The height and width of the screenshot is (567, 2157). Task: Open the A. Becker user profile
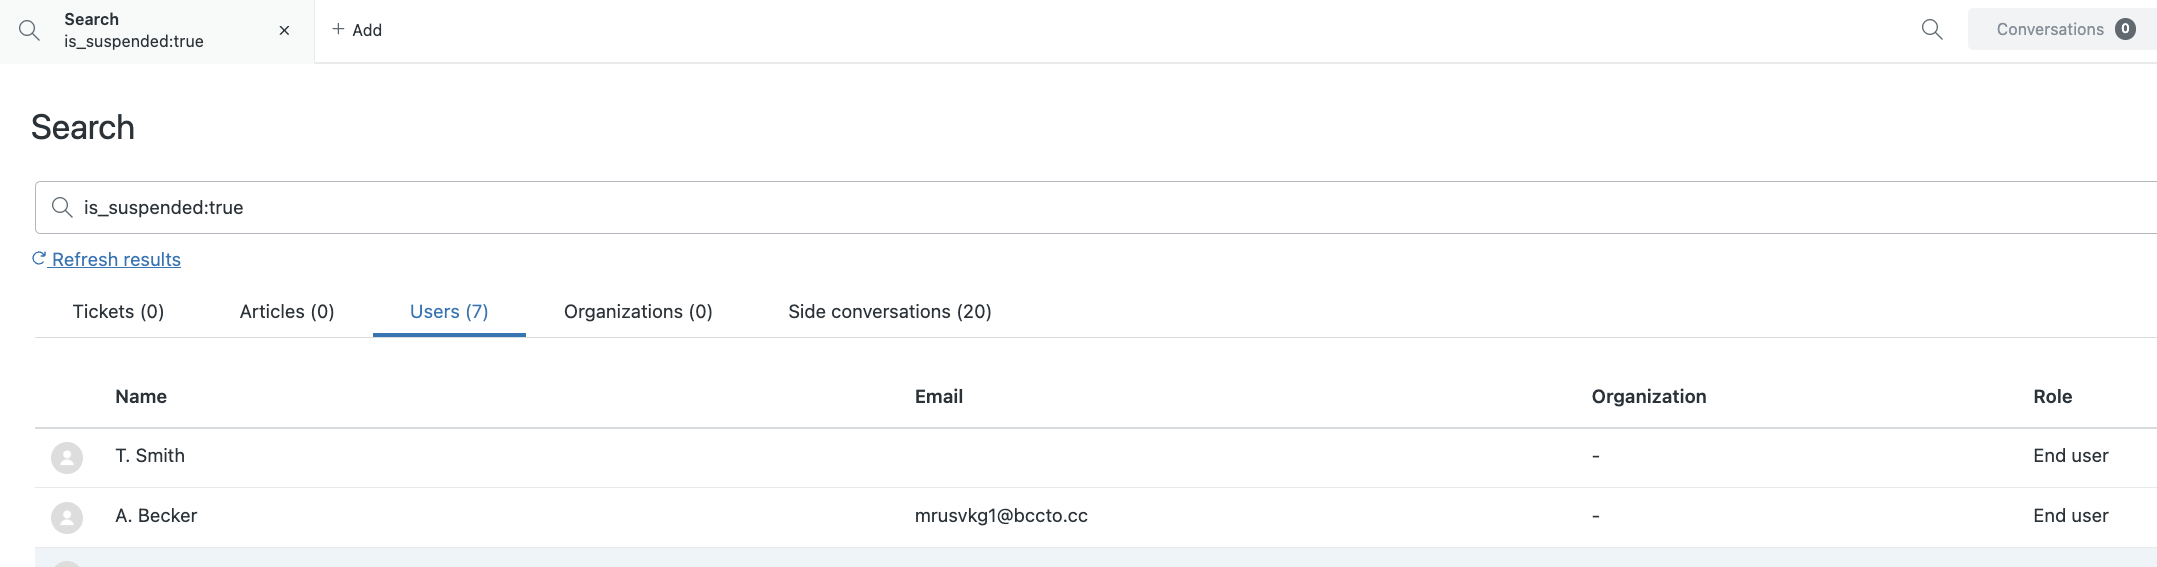point(156,515)
